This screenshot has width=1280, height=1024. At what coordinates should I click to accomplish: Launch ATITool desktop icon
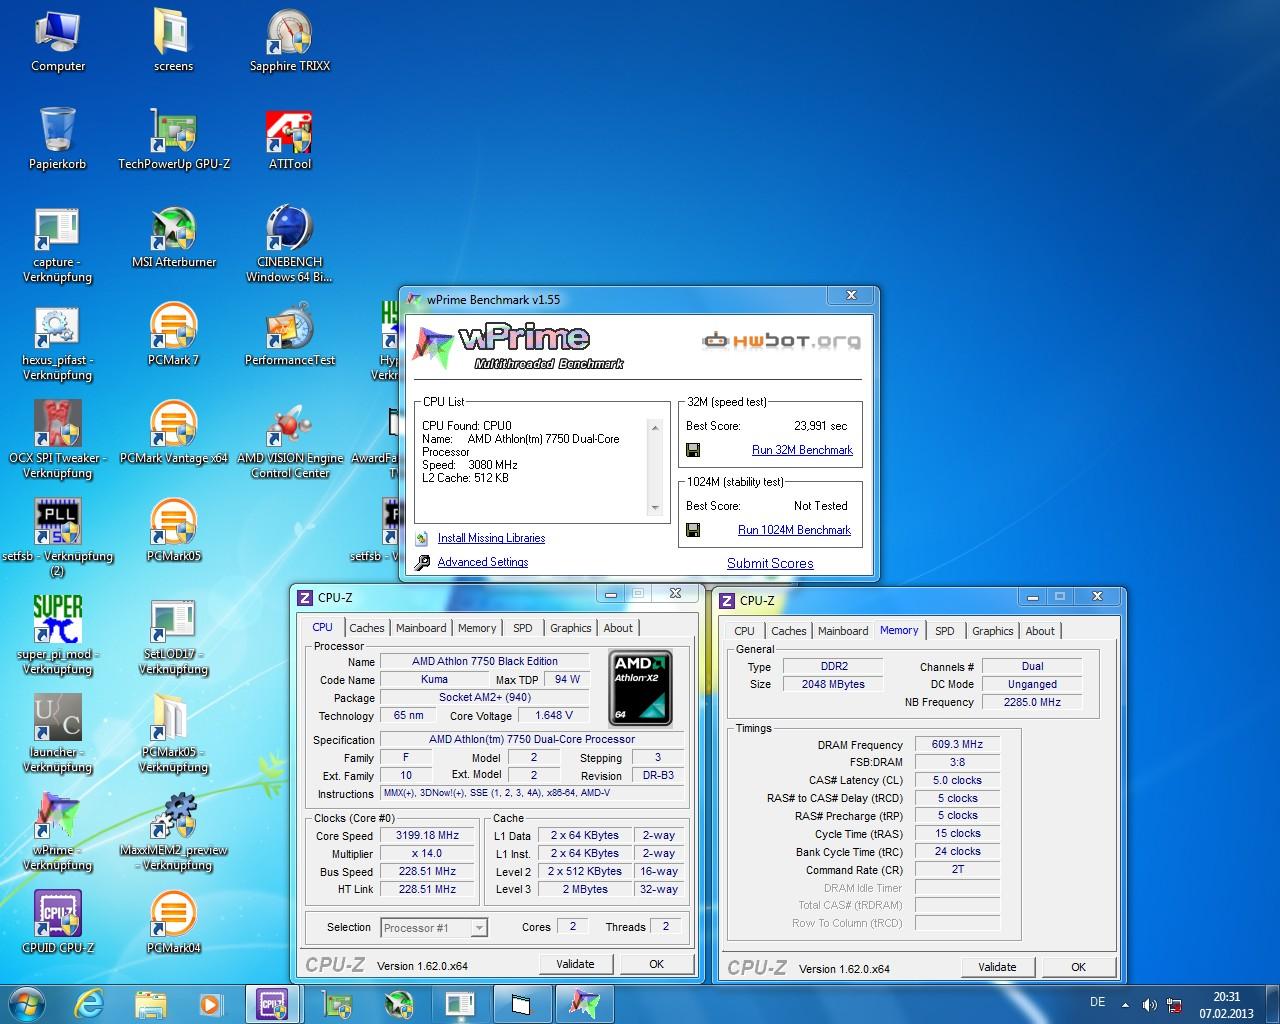(290, 138)
